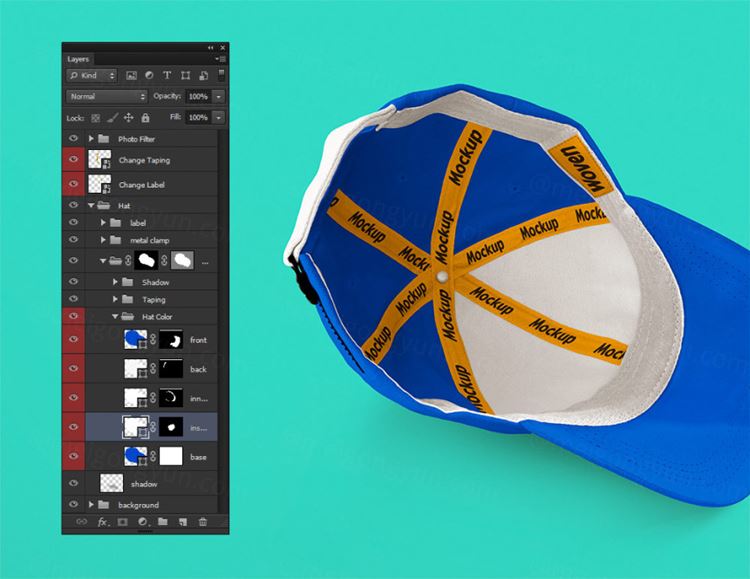Collapse the Hat Color group
750x579 pixels.
tap(115, 316)
